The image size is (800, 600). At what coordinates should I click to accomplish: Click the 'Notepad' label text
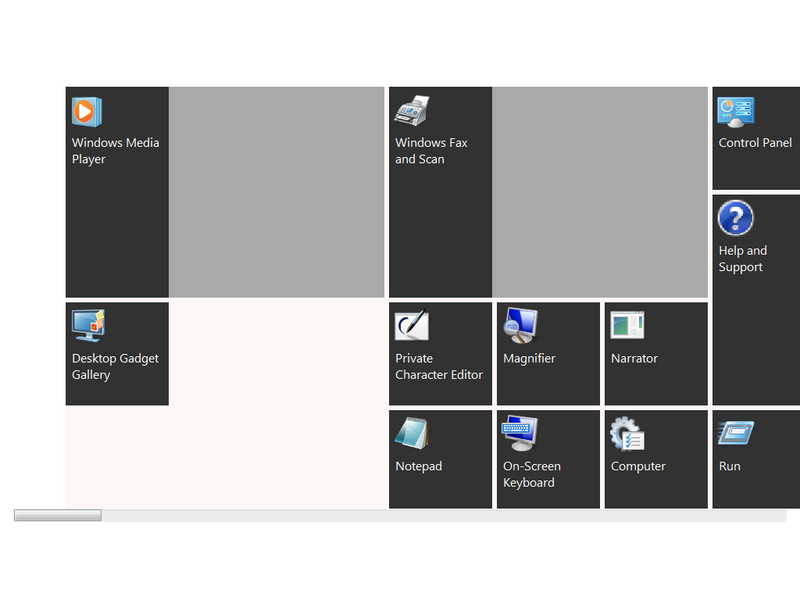[418, 466]
